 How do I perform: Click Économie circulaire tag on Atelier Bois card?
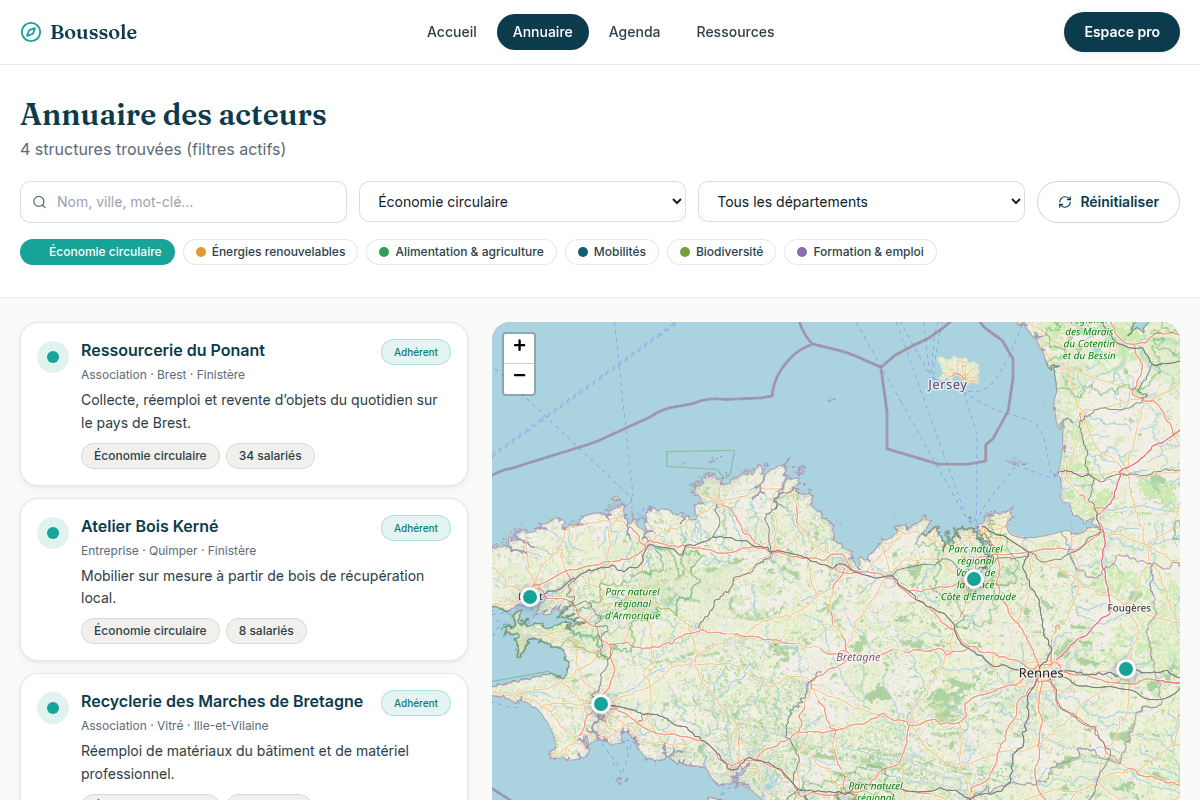(150, 631)
